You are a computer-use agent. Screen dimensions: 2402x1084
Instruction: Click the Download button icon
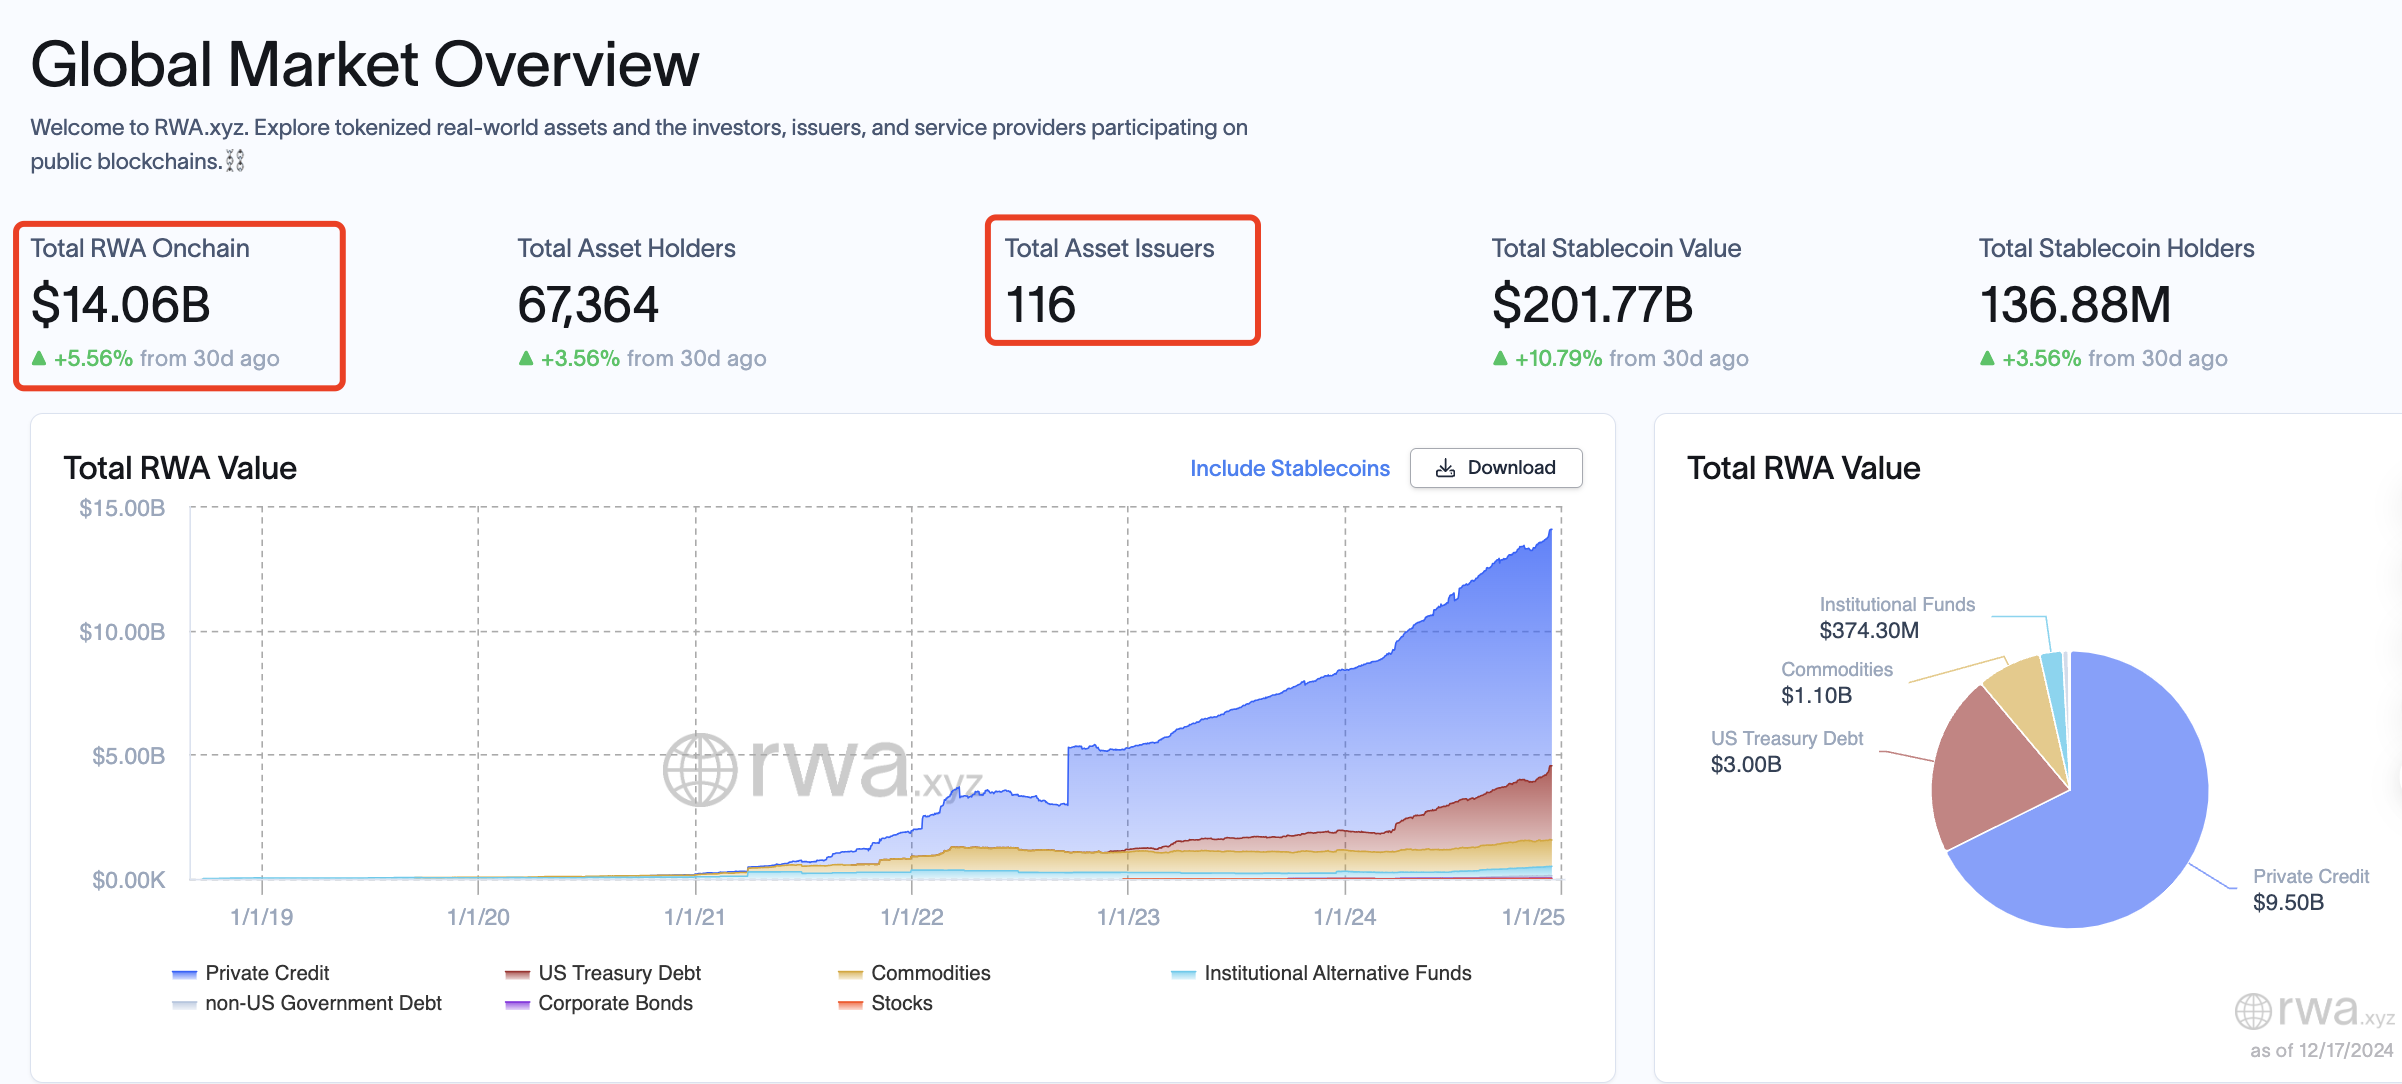(x=1445, y=468)
